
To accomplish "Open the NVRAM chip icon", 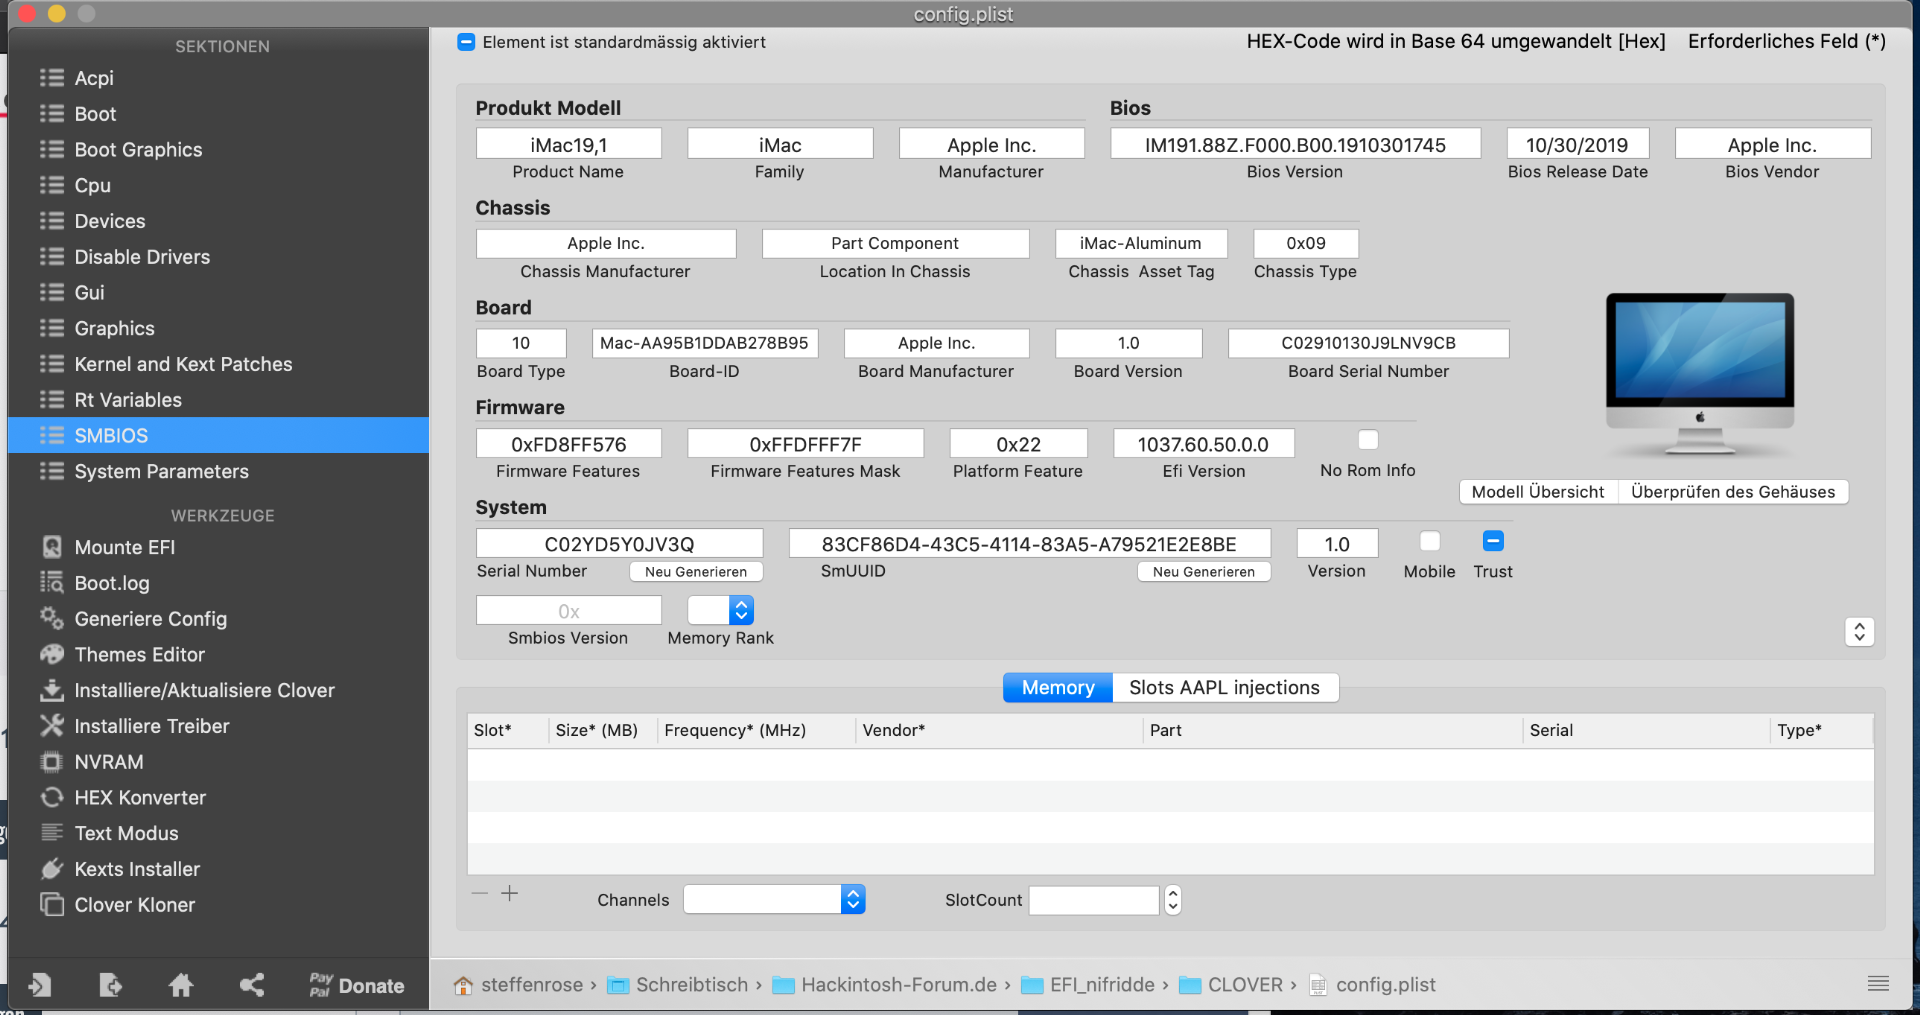I will click(52, 762).
